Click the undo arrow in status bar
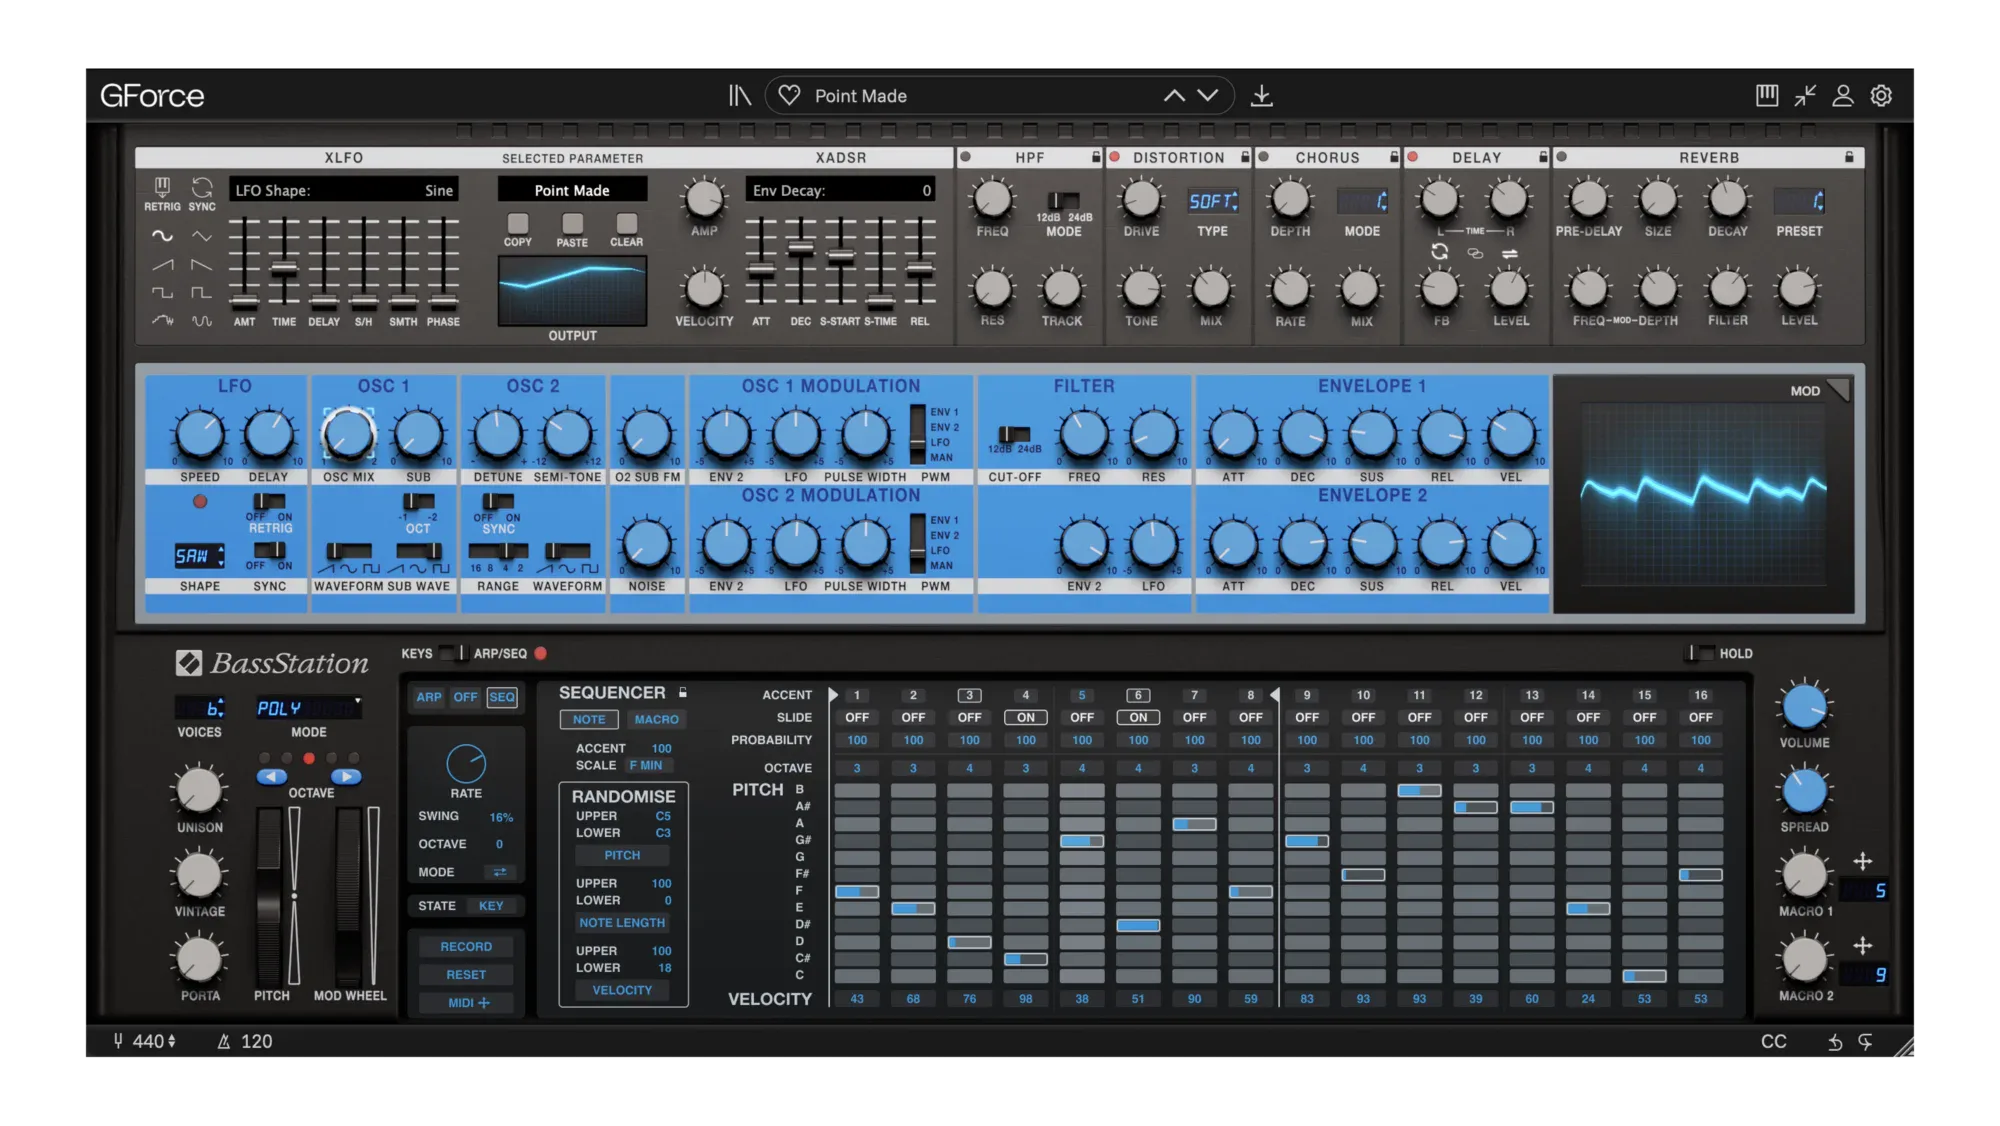The image size is (2000, 1126). [1835, 1042]
